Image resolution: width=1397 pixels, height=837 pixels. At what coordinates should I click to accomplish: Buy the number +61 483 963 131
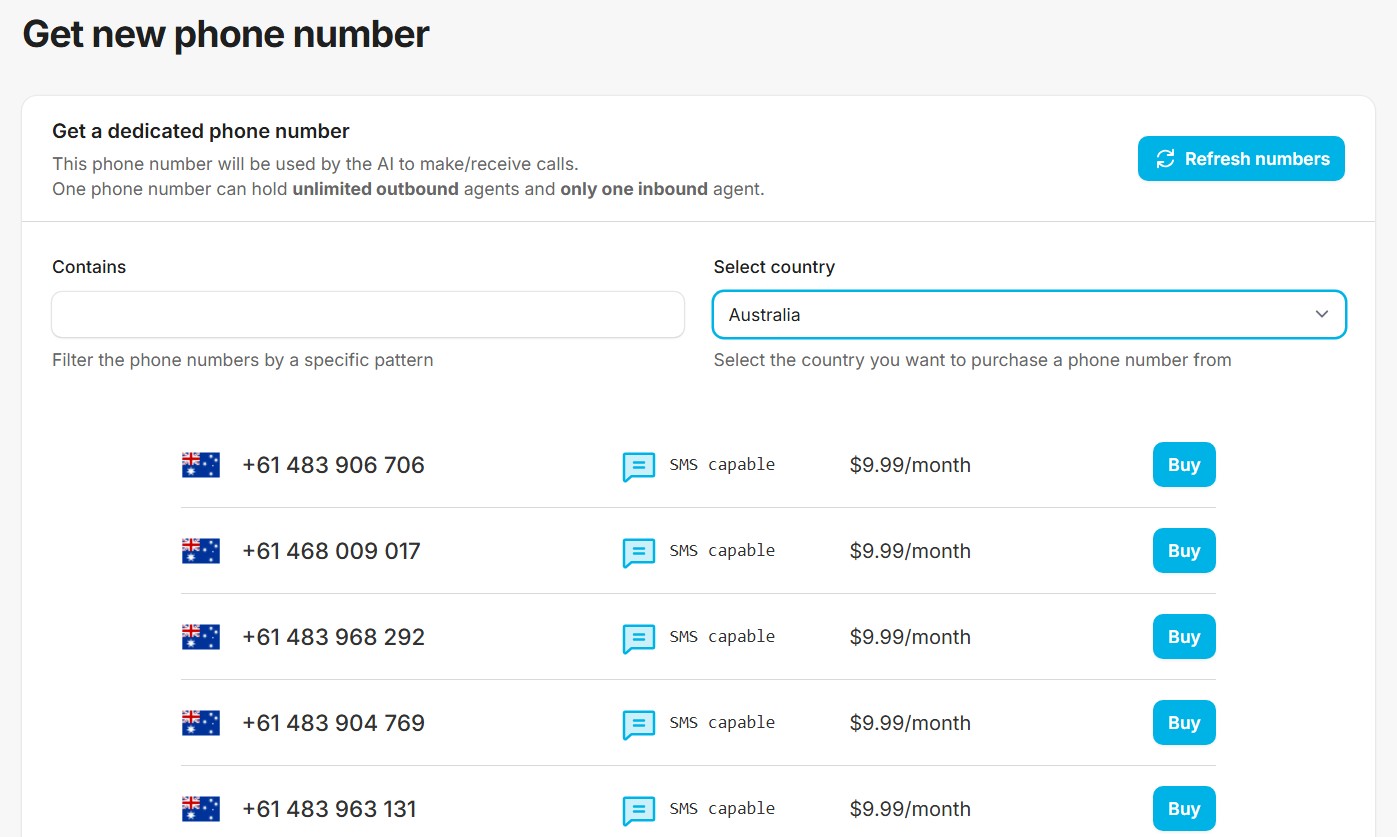click(1184, 809)
